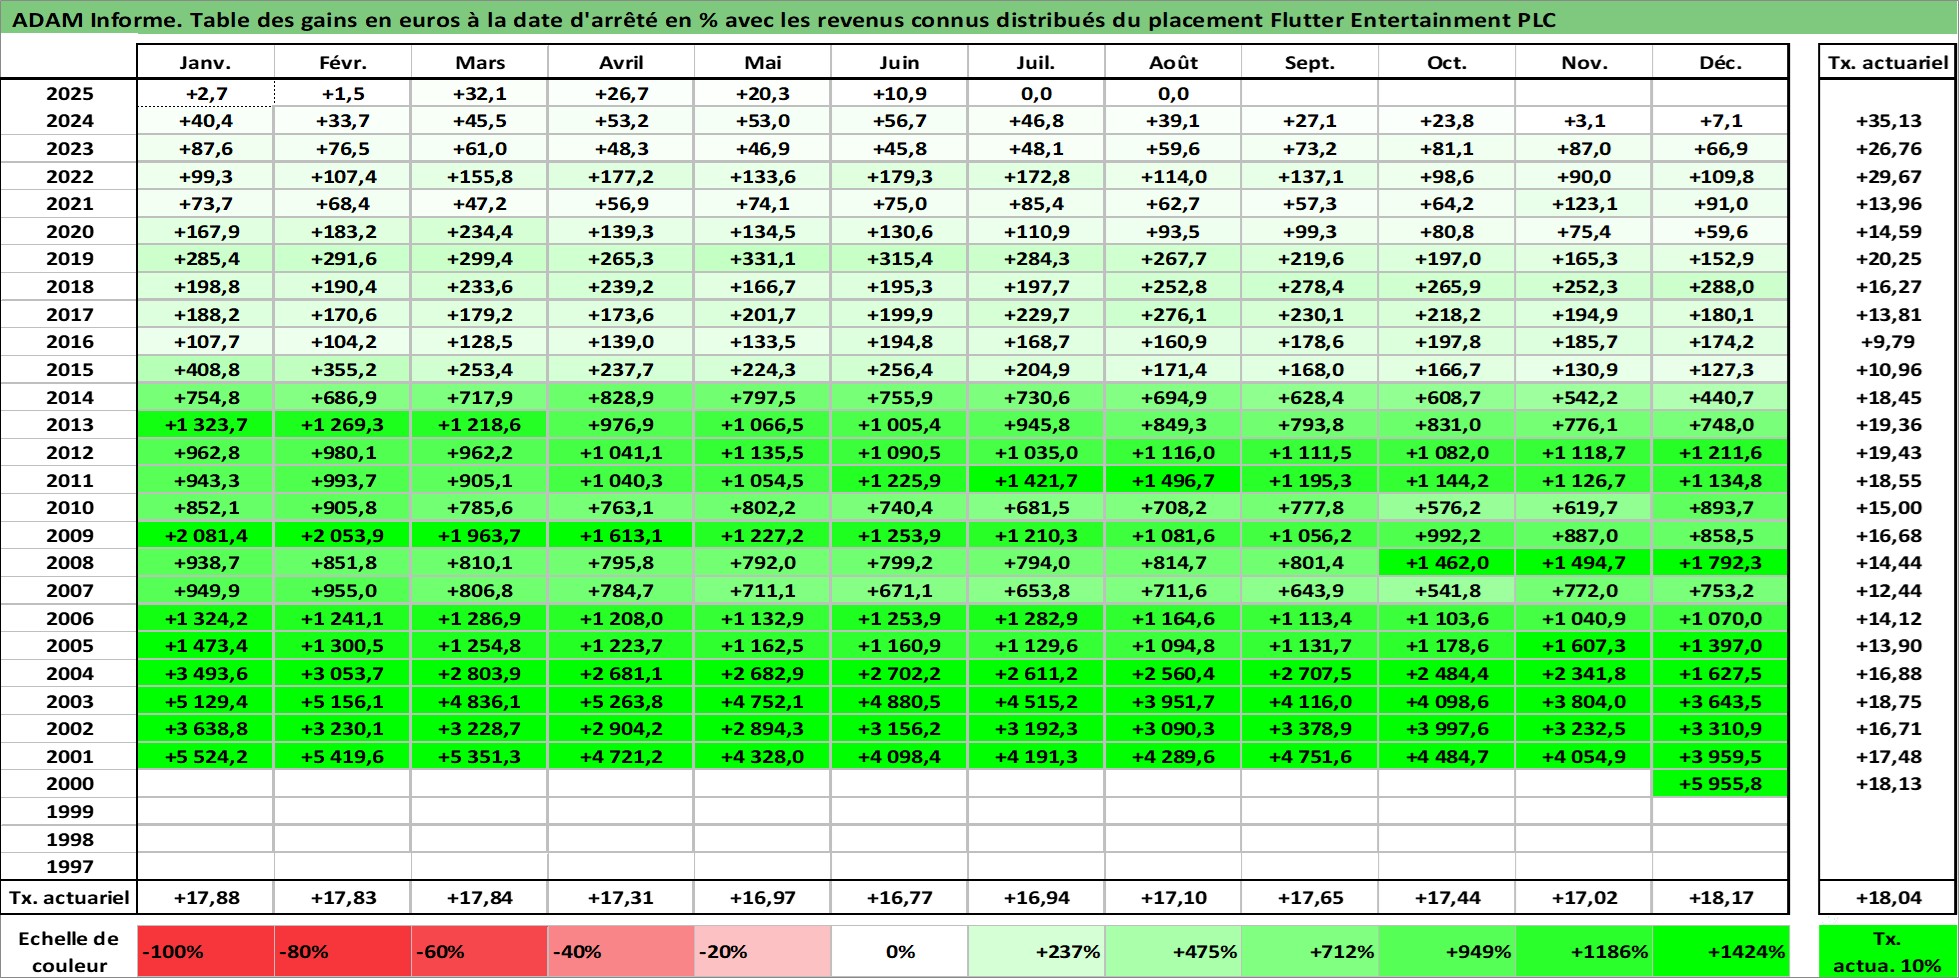Select cell +3 493,6 in the 2004 row
Image resolution: width=1959 pixels, height=978 pixels.
tap(205, 674)
